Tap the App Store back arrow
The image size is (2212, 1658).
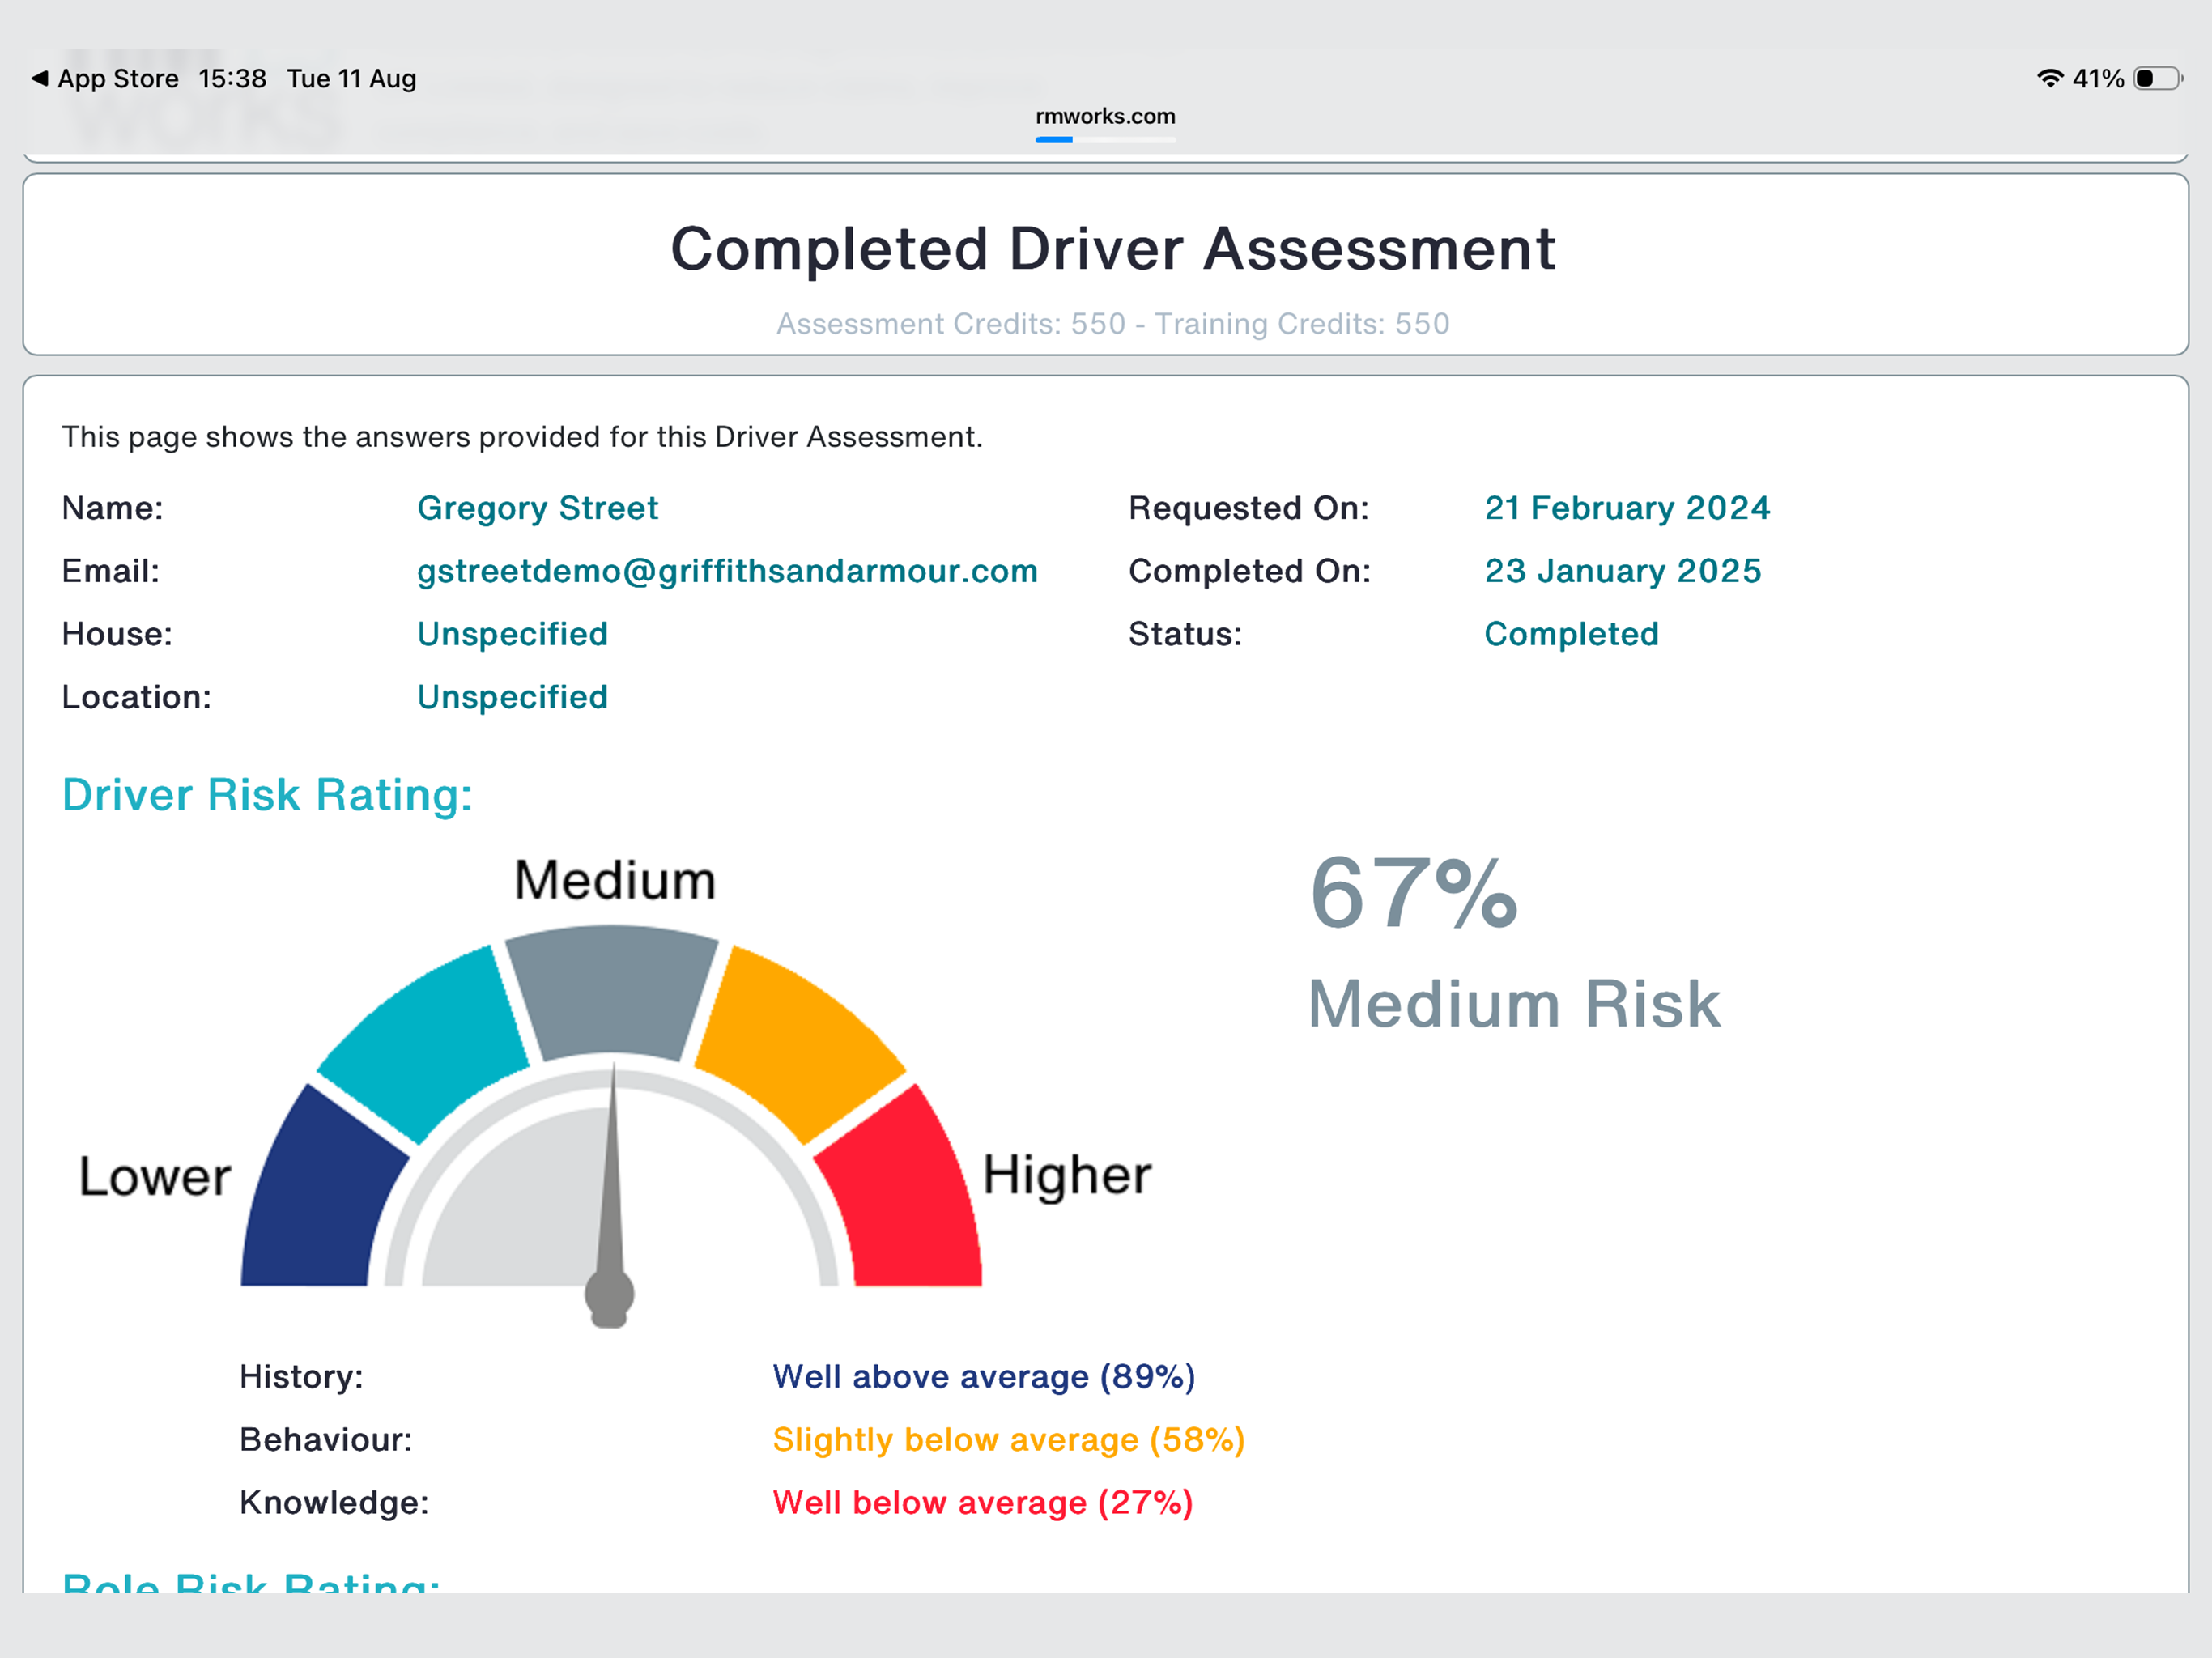coord(40,78)
